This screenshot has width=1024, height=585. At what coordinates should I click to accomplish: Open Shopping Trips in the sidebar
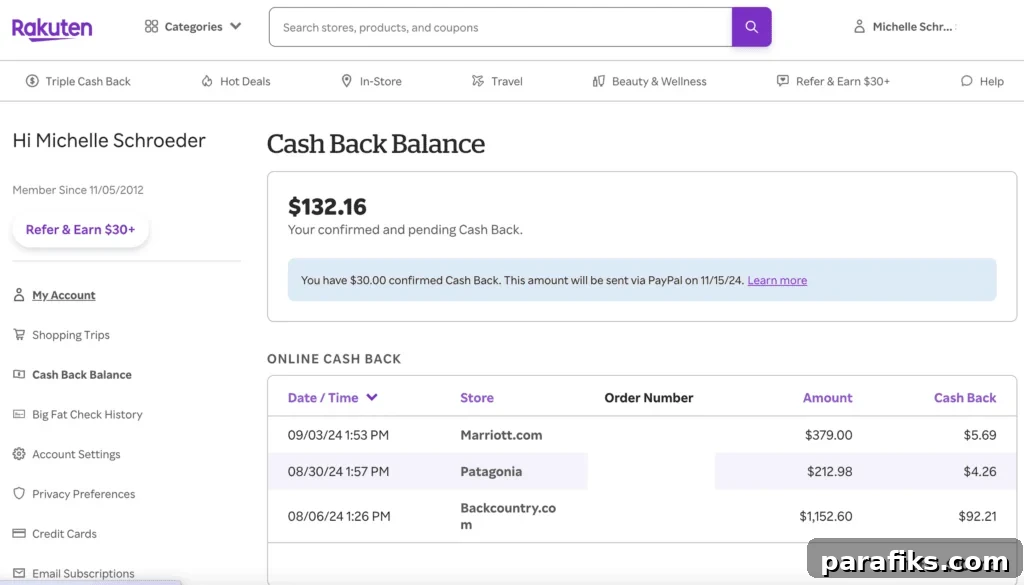pos(71,335)
